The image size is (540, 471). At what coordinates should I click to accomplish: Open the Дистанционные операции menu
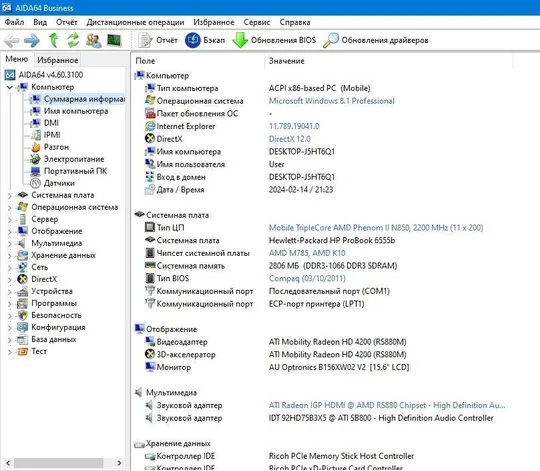[x=135, y=22]
